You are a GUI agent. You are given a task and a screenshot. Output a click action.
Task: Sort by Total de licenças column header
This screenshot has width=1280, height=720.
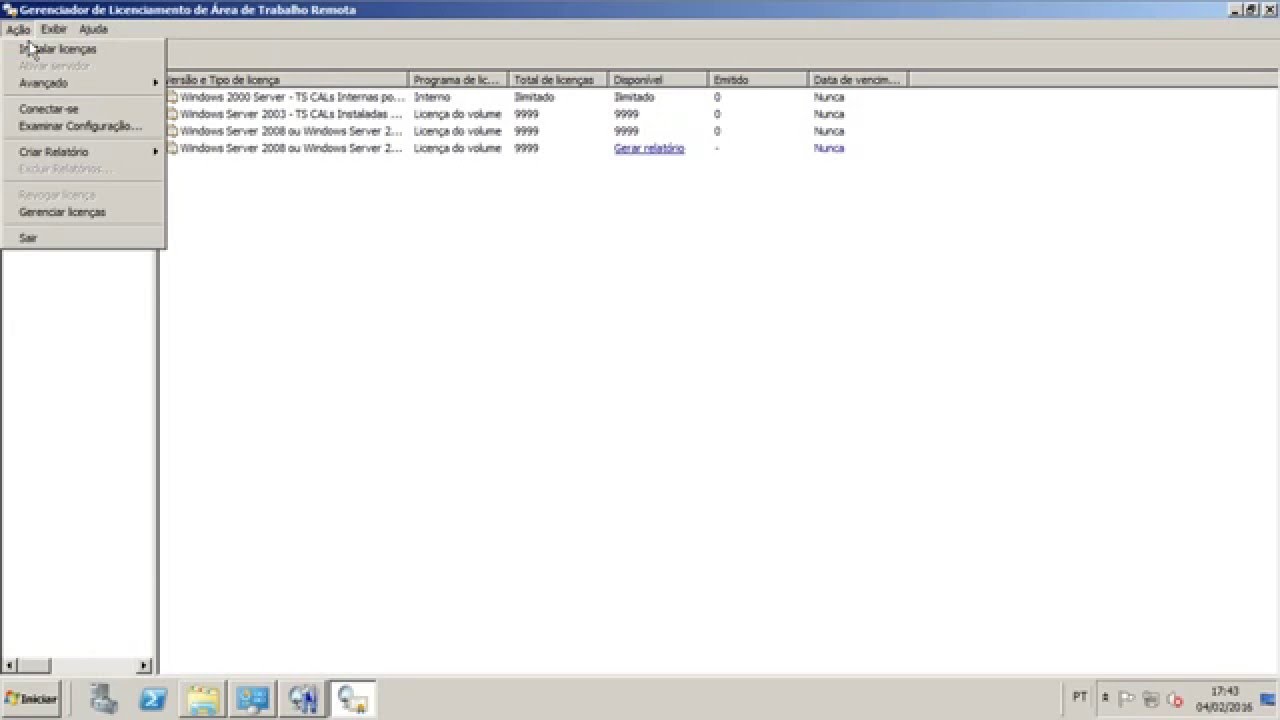558,79
